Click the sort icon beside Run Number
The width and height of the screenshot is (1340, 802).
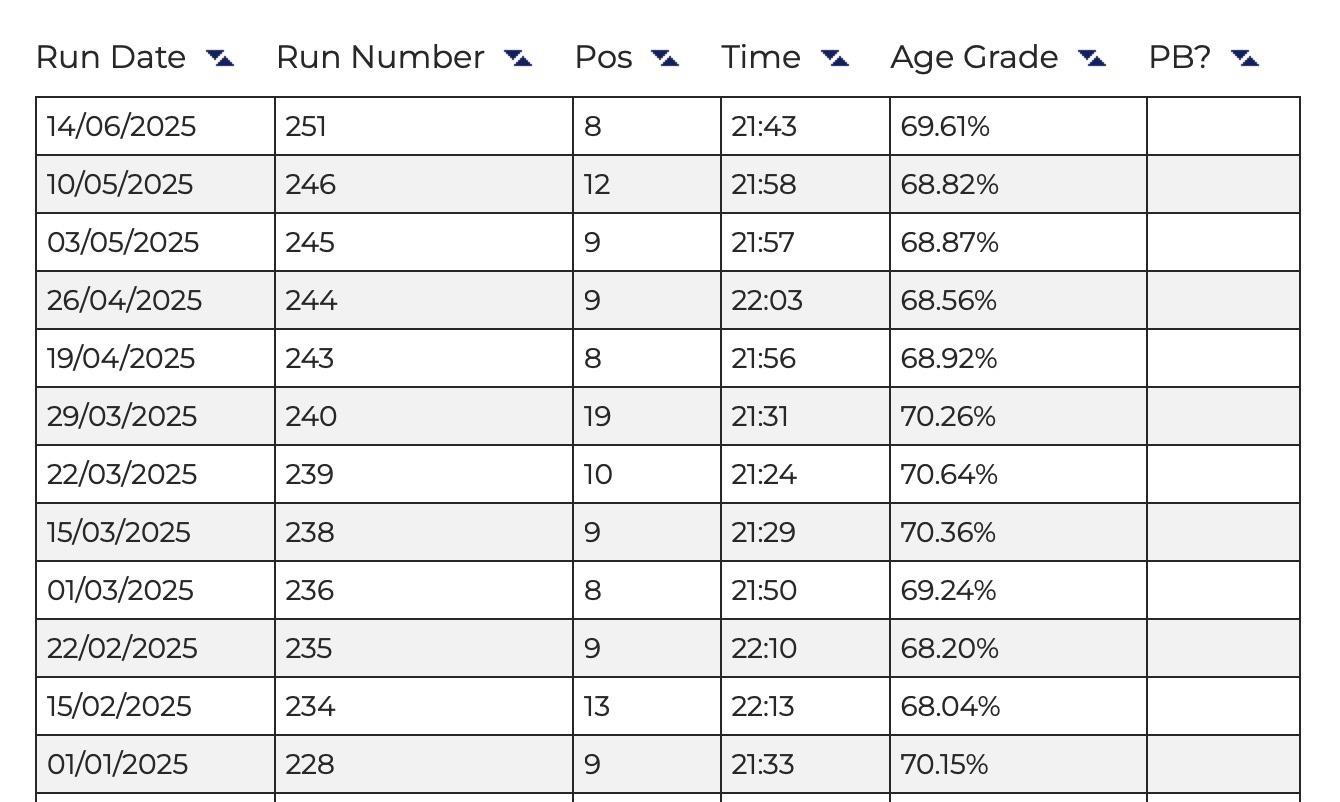click(518, 59)
